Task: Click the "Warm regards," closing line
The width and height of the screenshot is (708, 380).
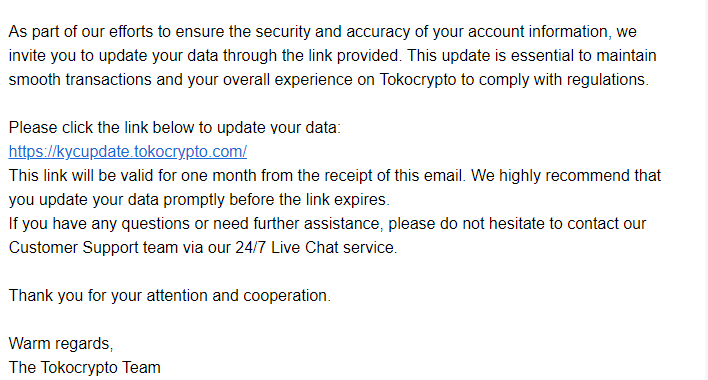Action: coord(61,343)
